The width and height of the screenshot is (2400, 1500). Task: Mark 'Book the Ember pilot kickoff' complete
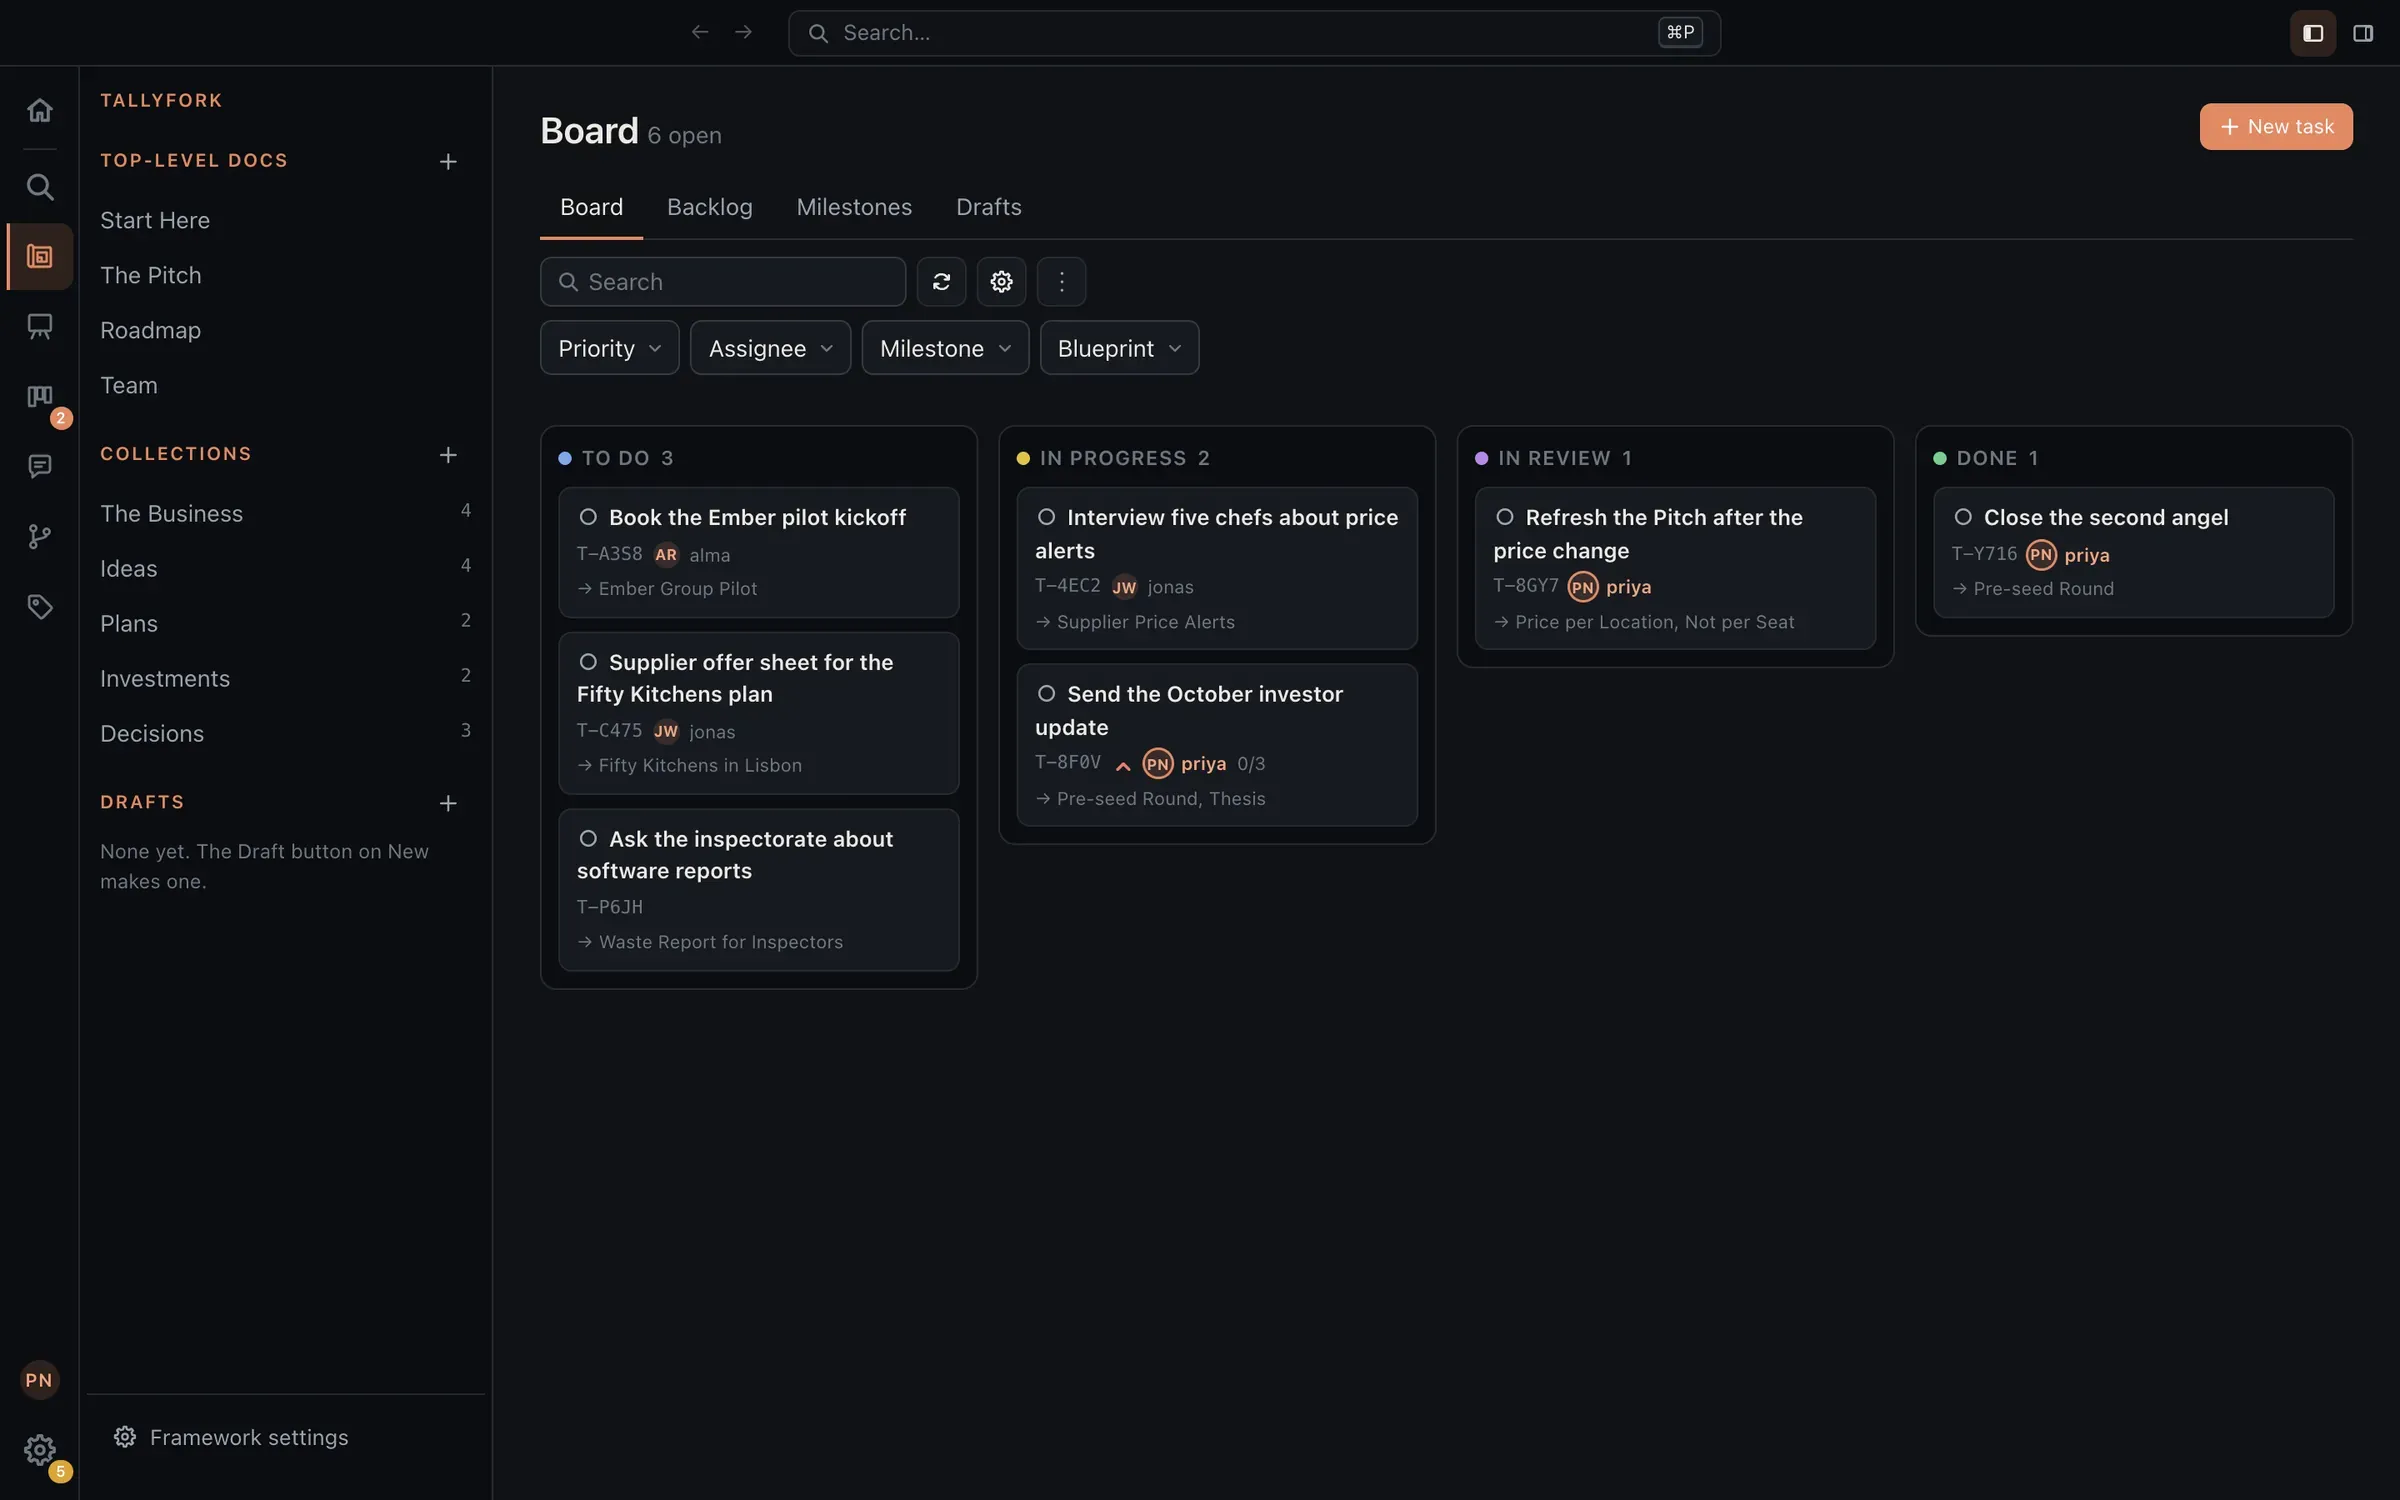click(588, 517)
